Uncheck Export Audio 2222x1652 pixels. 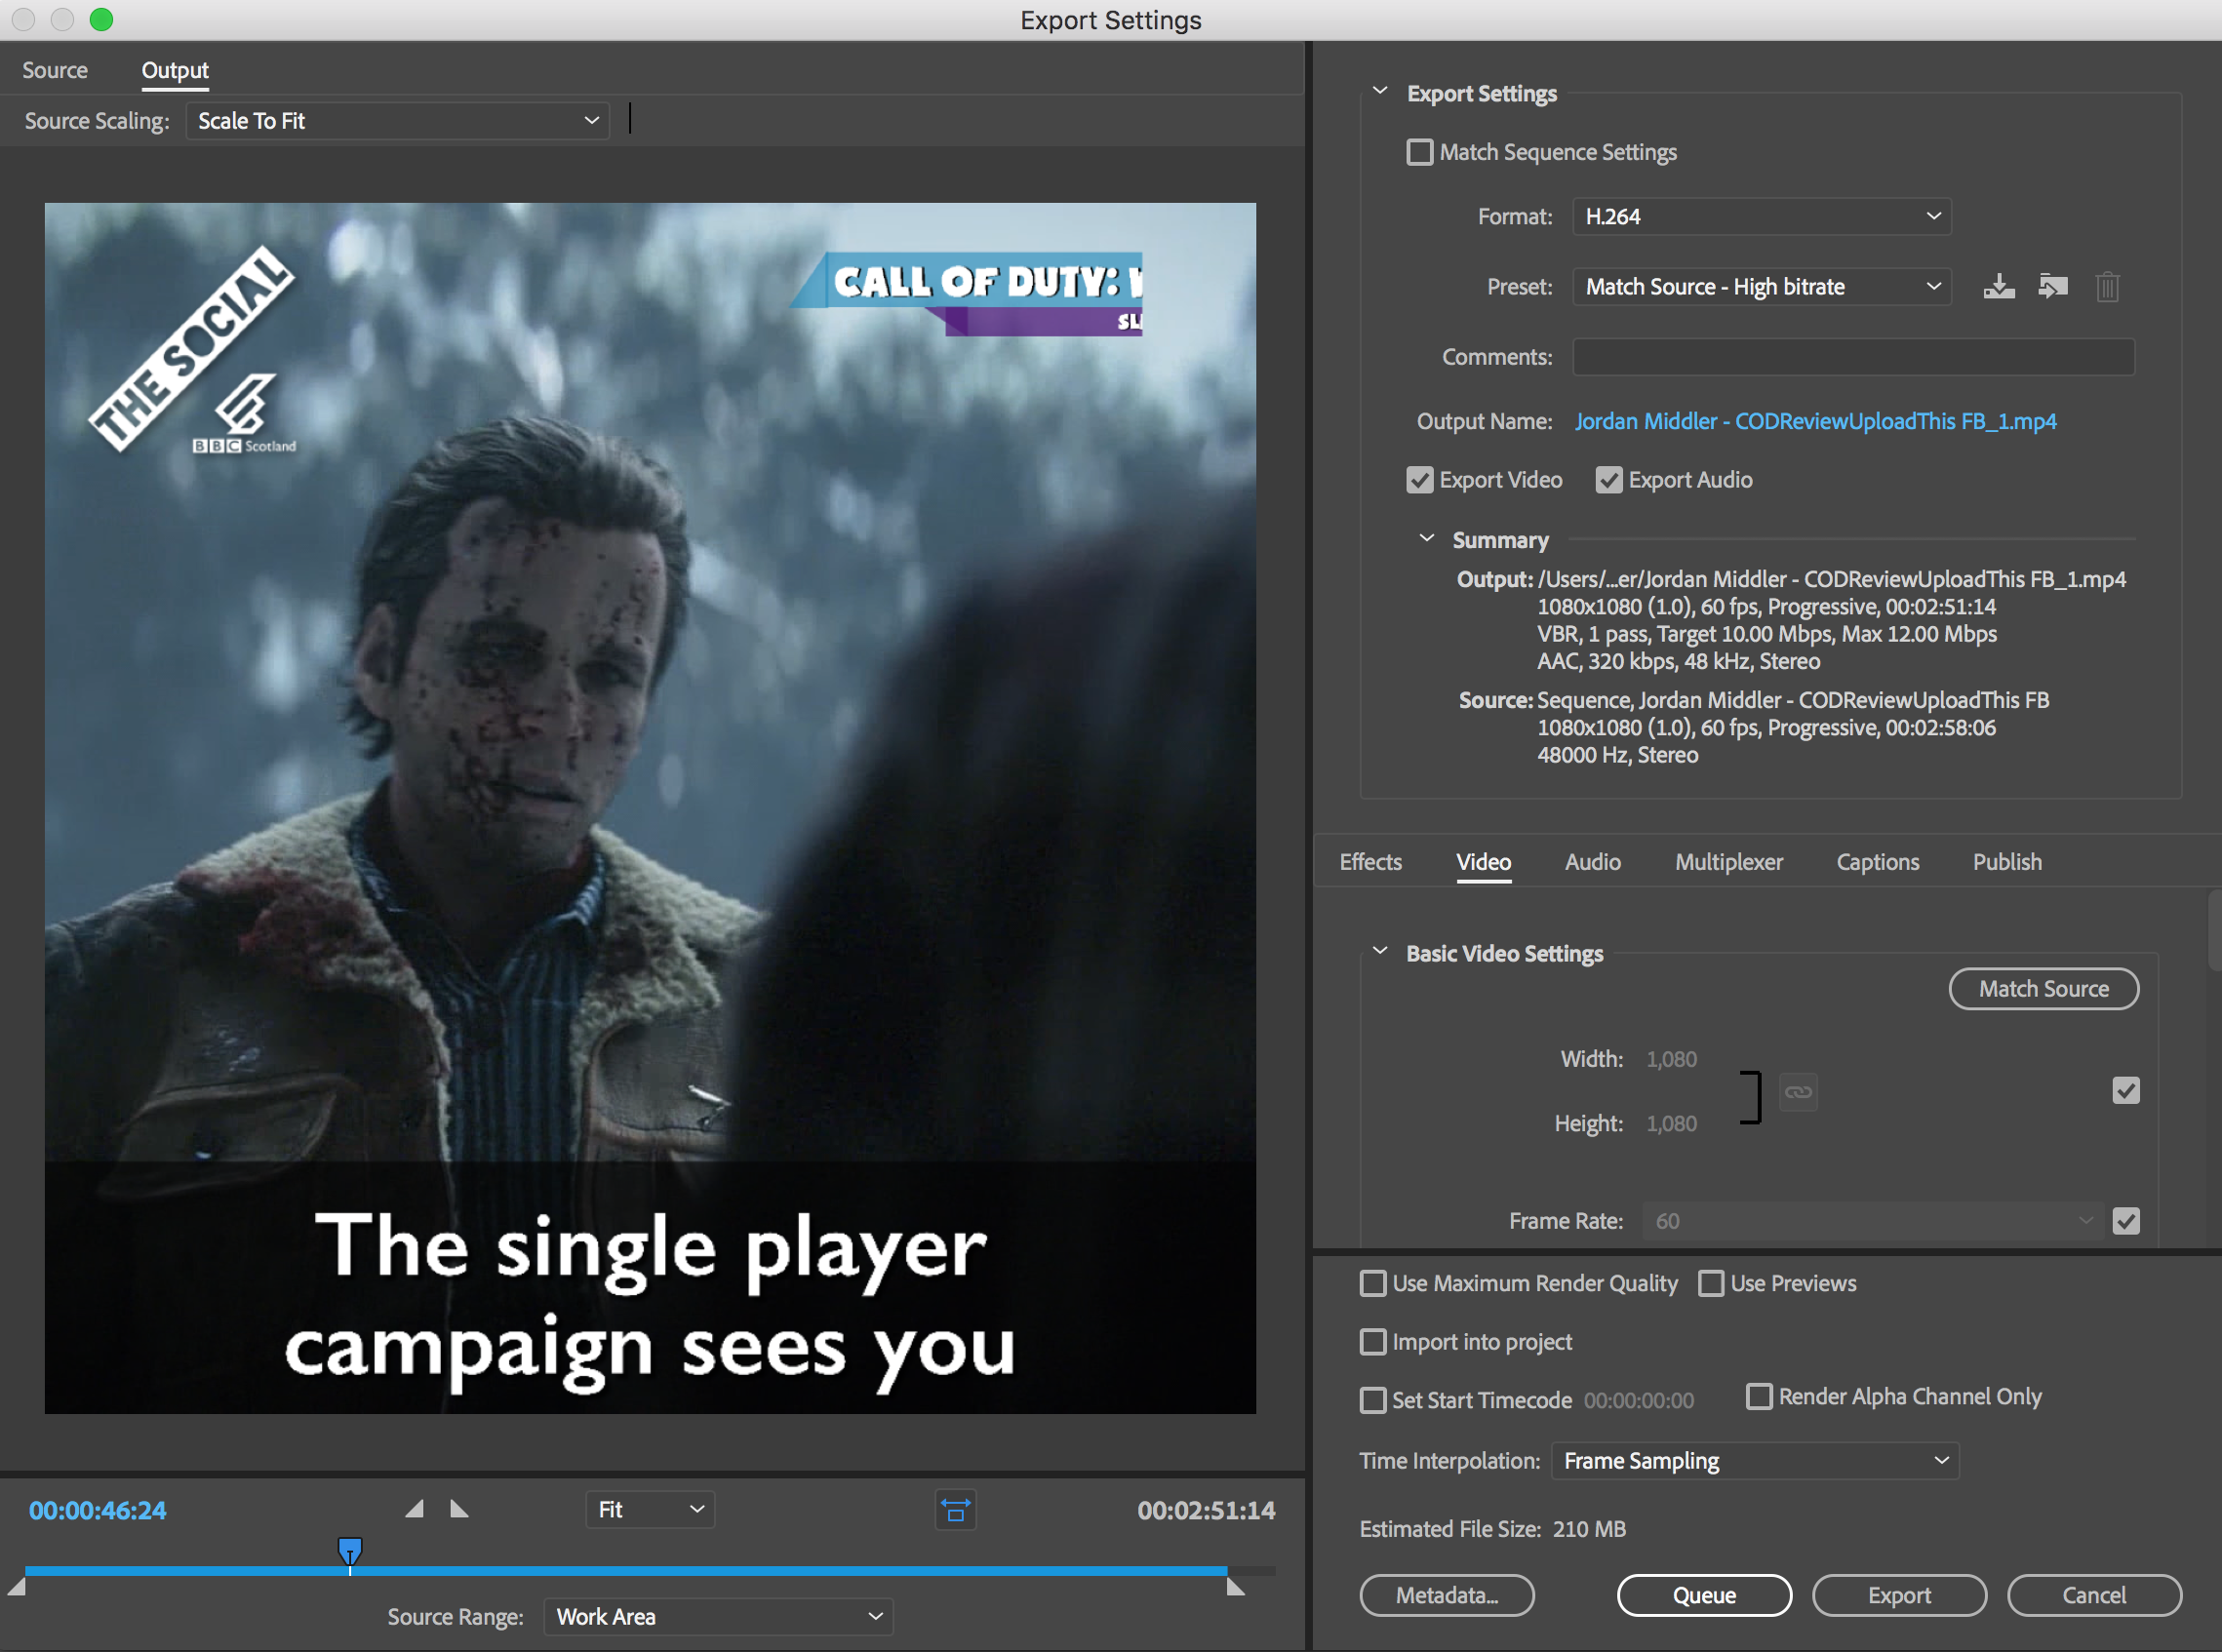point(1608,480)
